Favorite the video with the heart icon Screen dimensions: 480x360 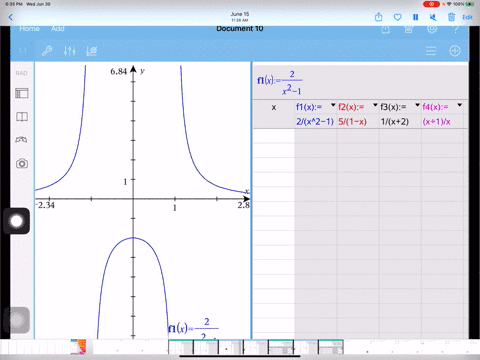(397, 17)
